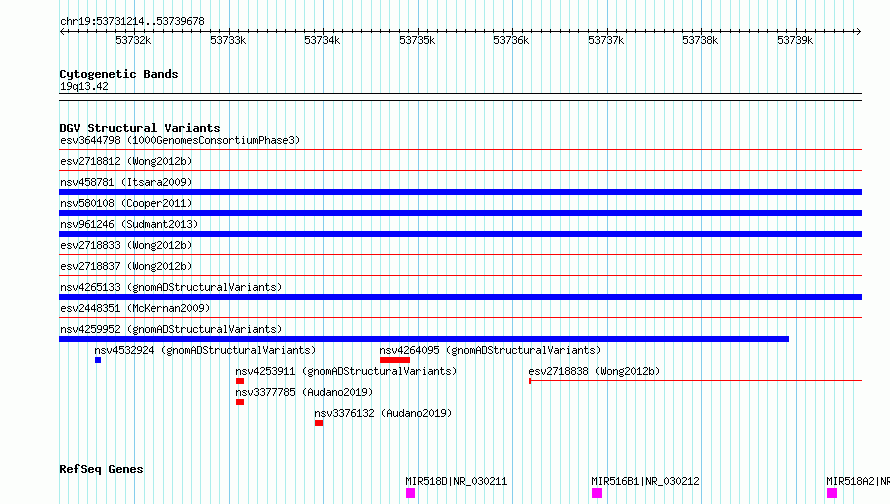890x504 pixels.
Task: Click the red nsv4253911 feature glyph
Action: pyautogui.click(x=240, y=381)
